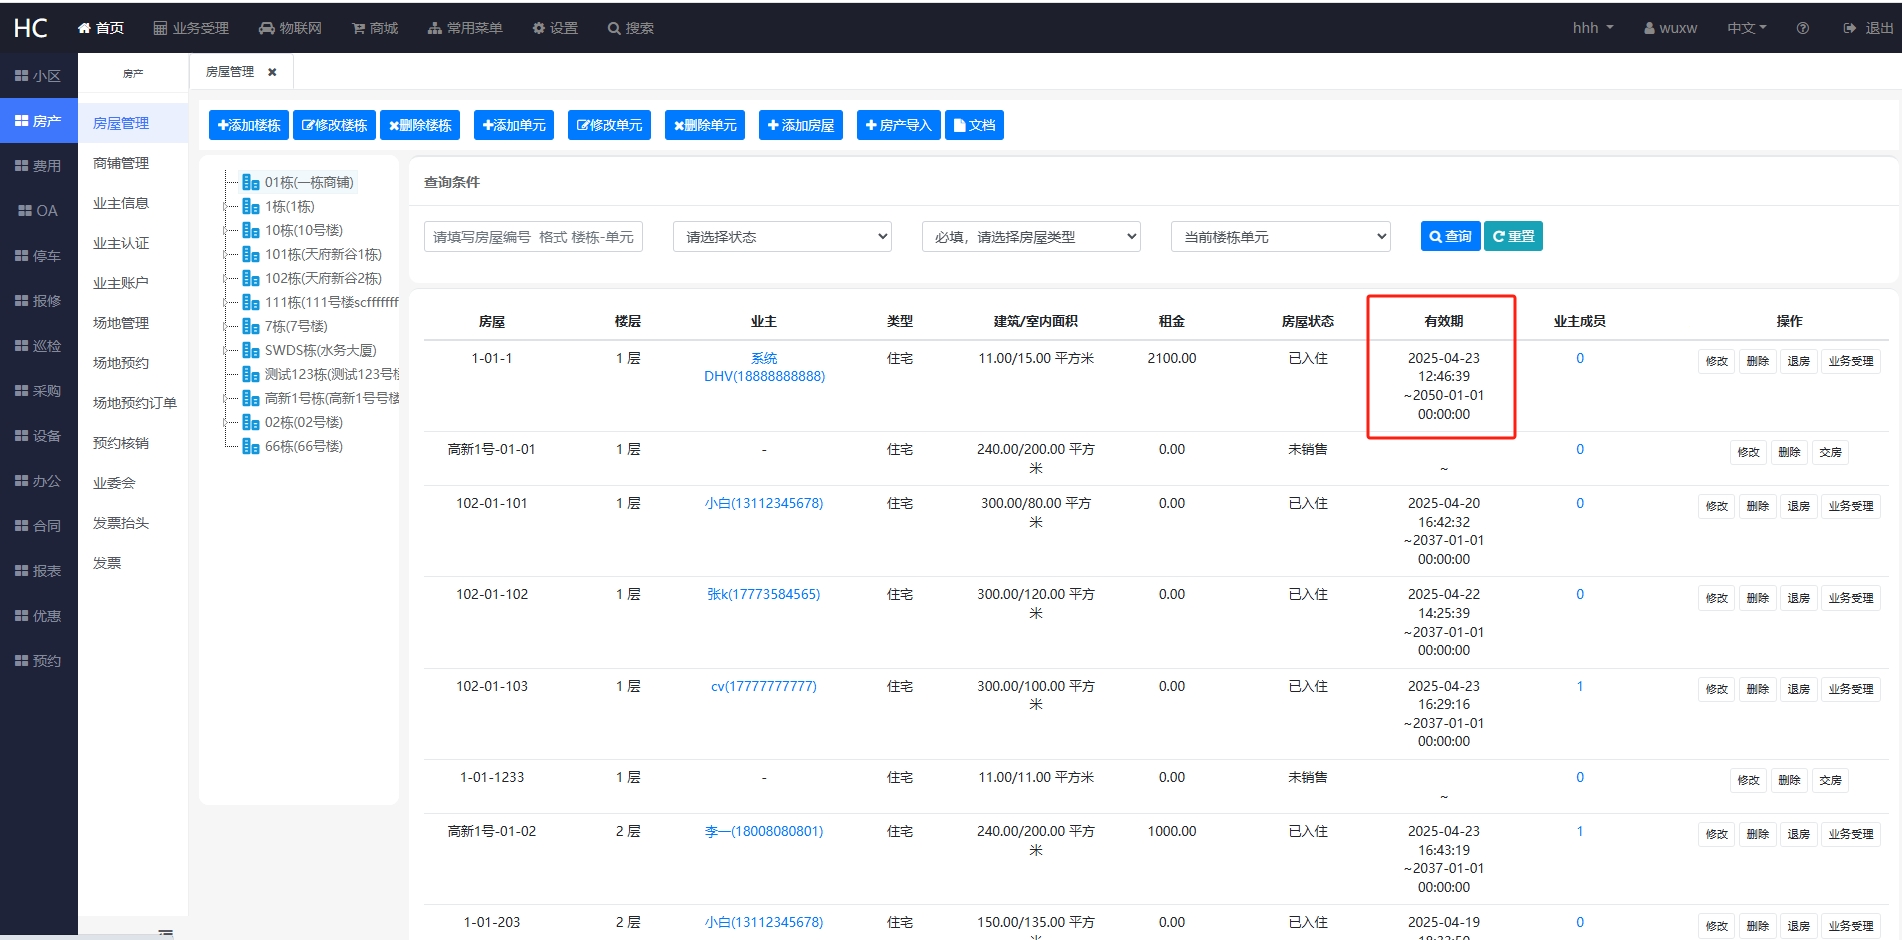1902x940 pixels.
Task: Open the 房屋类型 required dropdown
Action: pyautogui.click(x=1031, y=237)
